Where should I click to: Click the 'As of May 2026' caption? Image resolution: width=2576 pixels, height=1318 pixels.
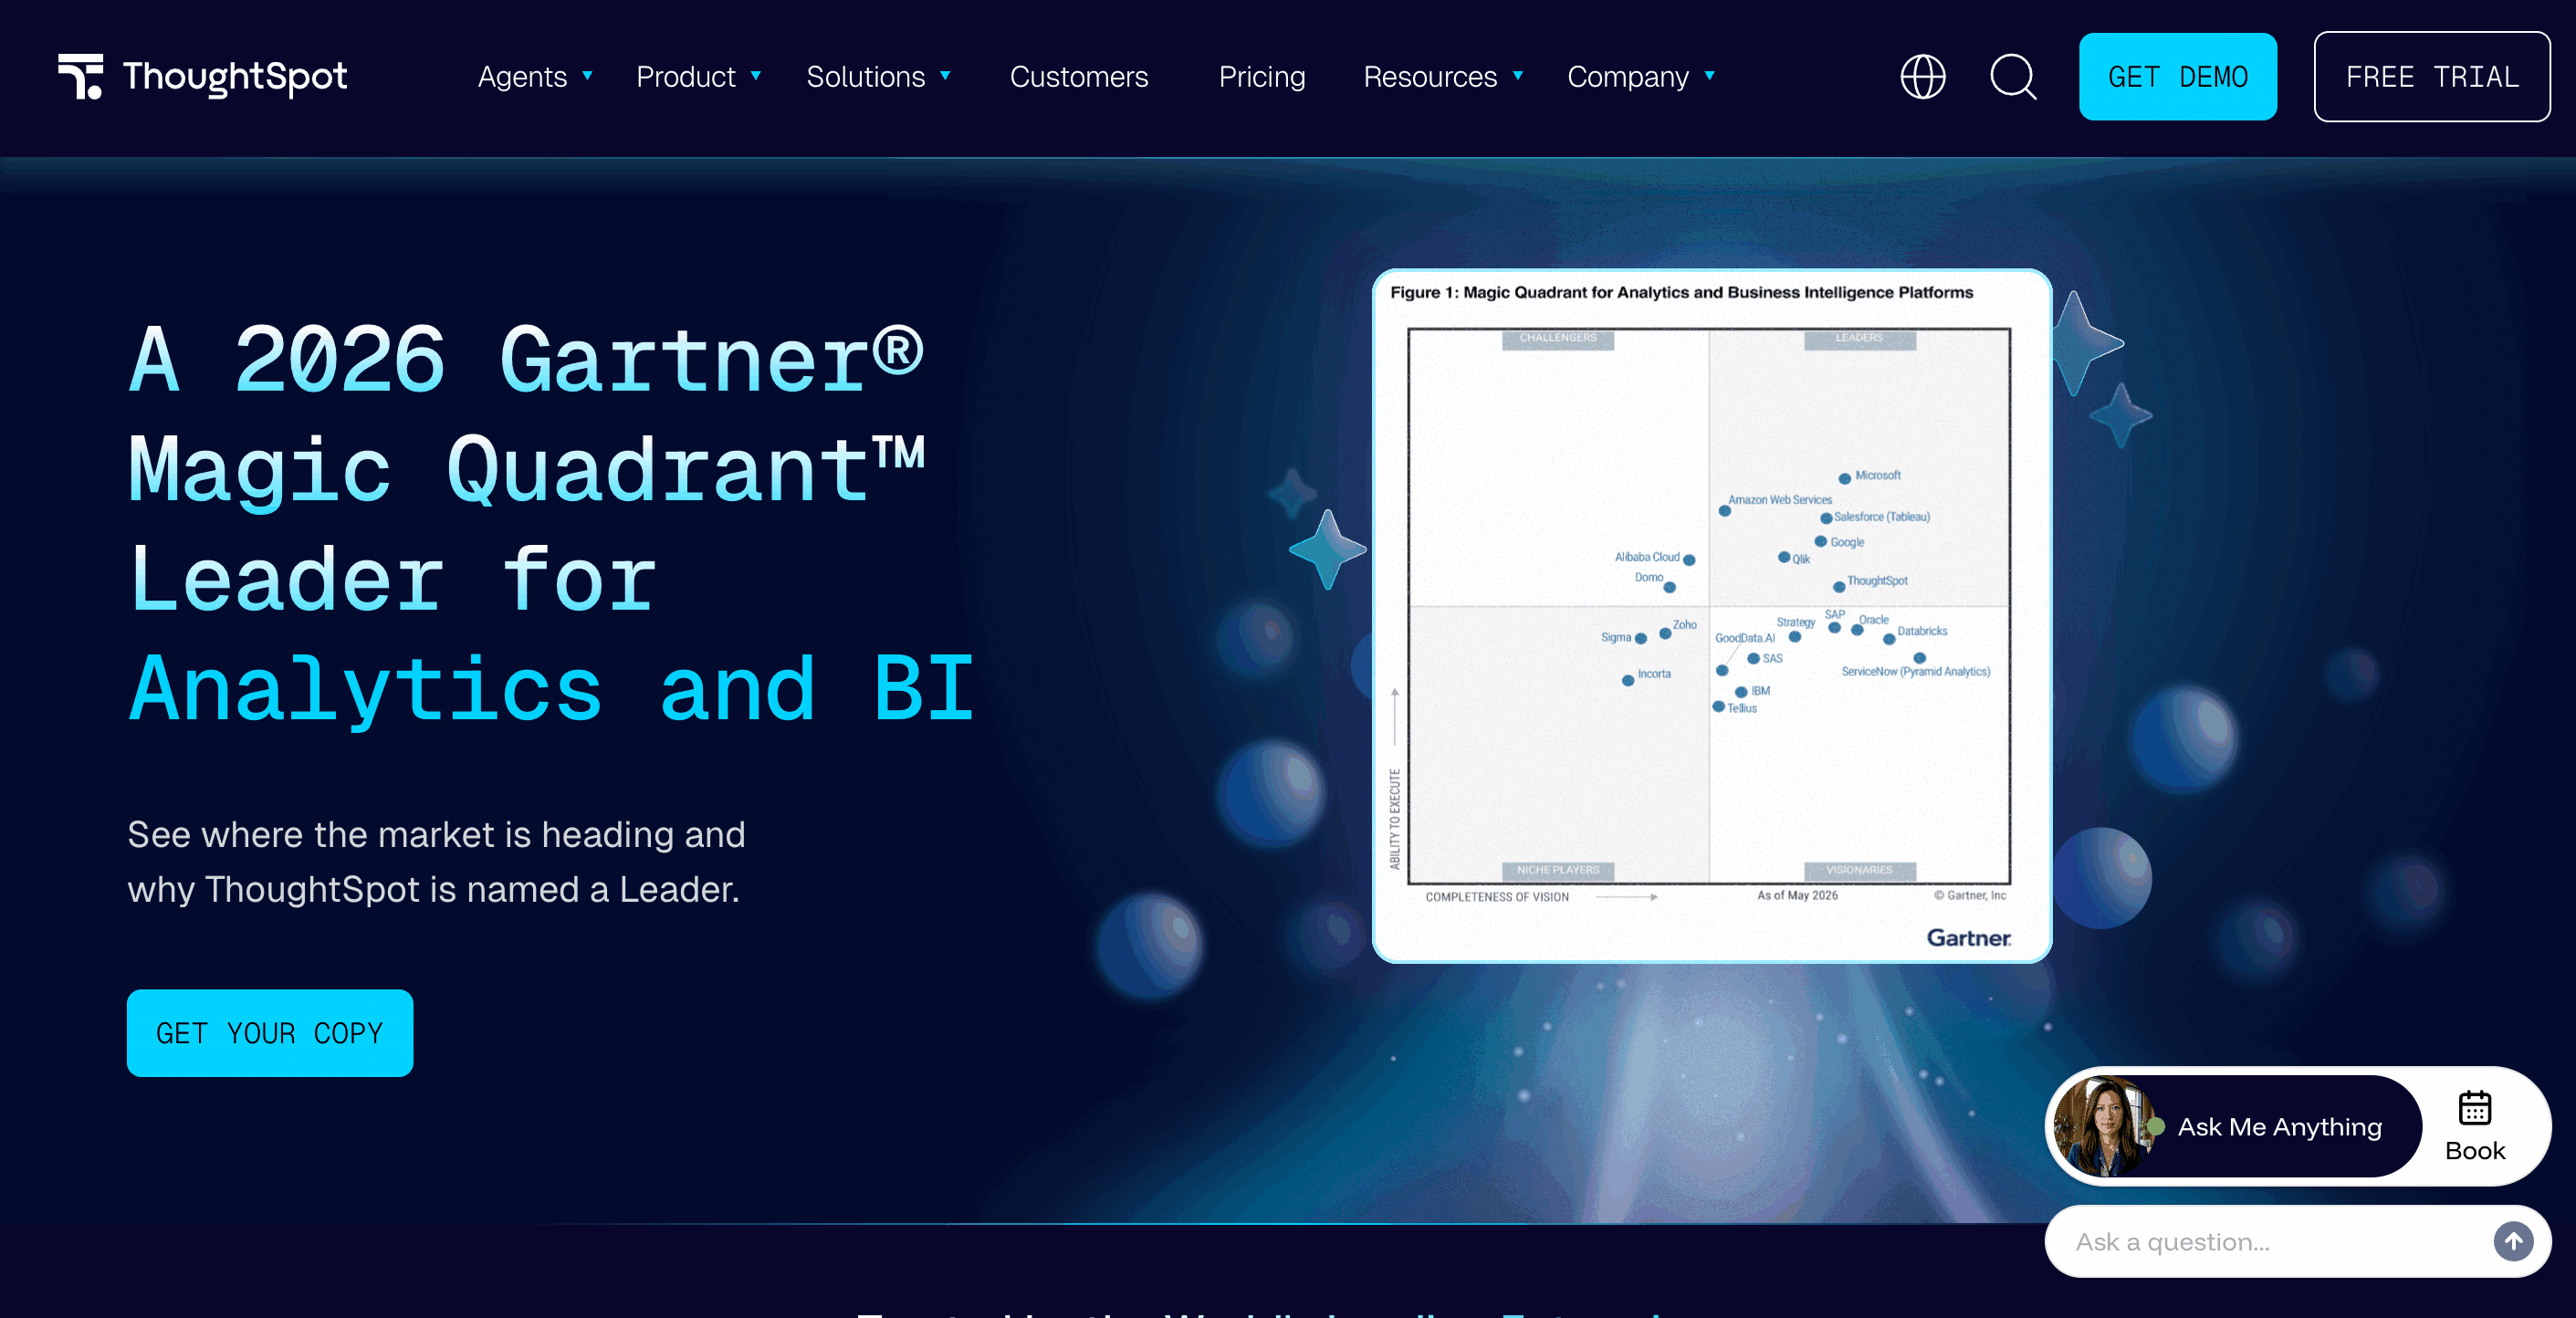point(1797,895)
